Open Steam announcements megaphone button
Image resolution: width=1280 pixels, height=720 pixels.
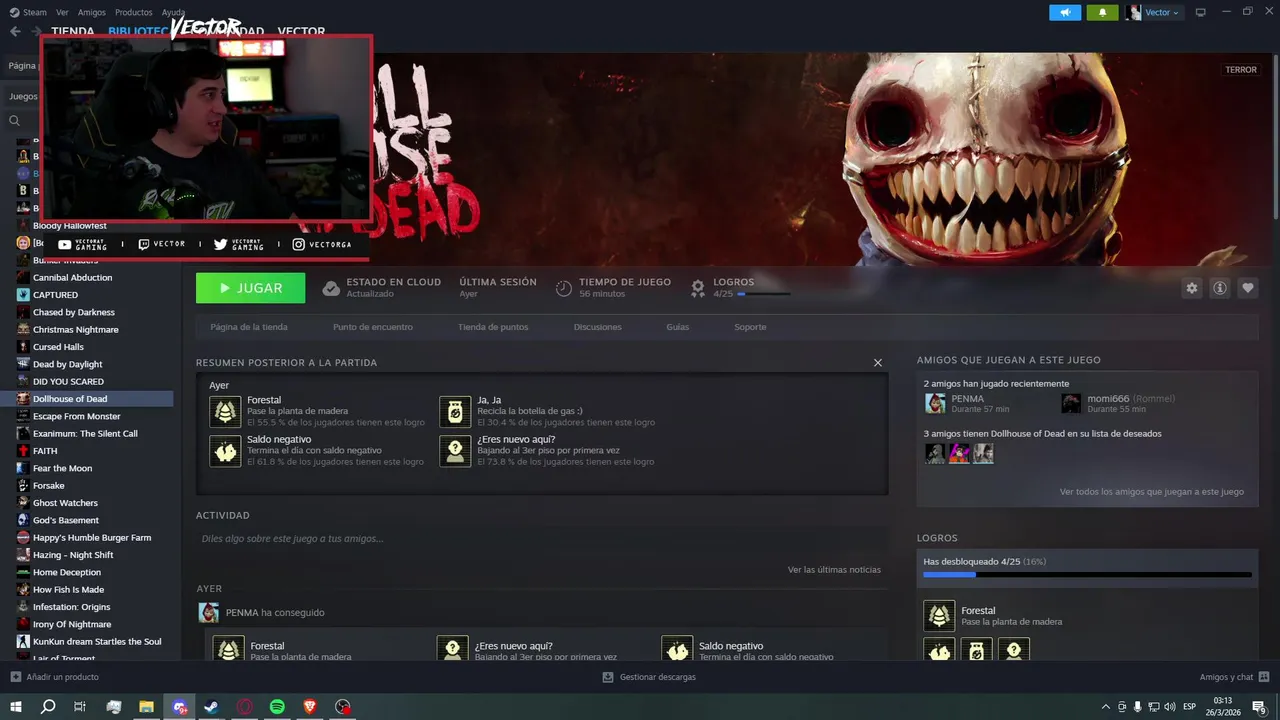coord(1065,12)
